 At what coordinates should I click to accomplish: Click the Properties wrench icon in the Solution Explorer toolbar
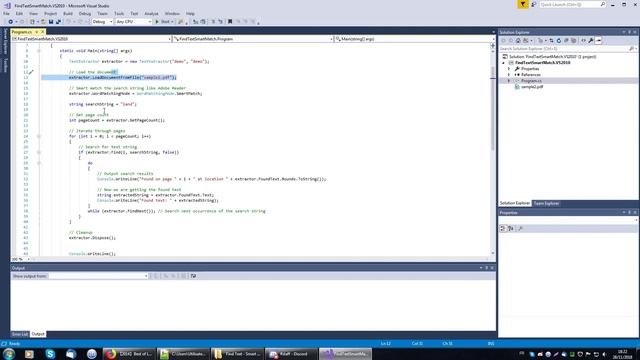(591, 40)
